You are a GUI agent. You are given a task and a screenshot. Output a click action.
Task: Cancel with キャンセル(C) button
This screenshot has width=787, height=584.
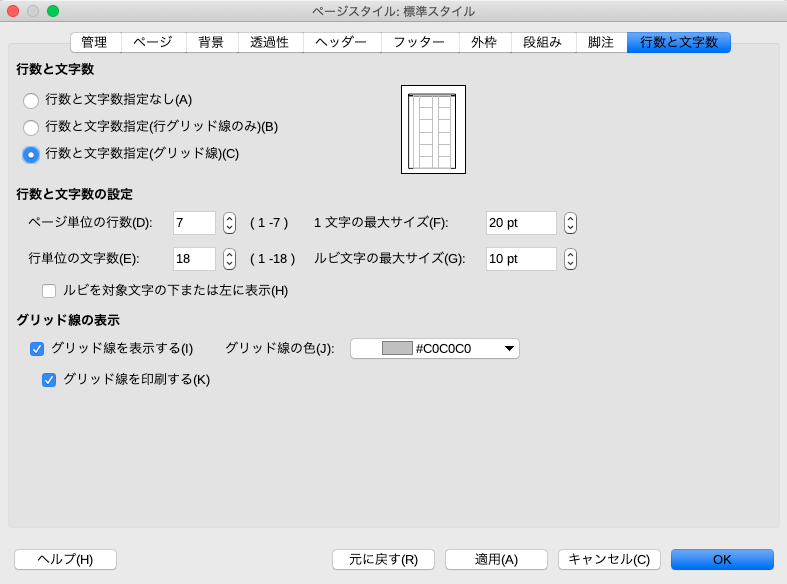pyautogui.click(x=609, y=559)
